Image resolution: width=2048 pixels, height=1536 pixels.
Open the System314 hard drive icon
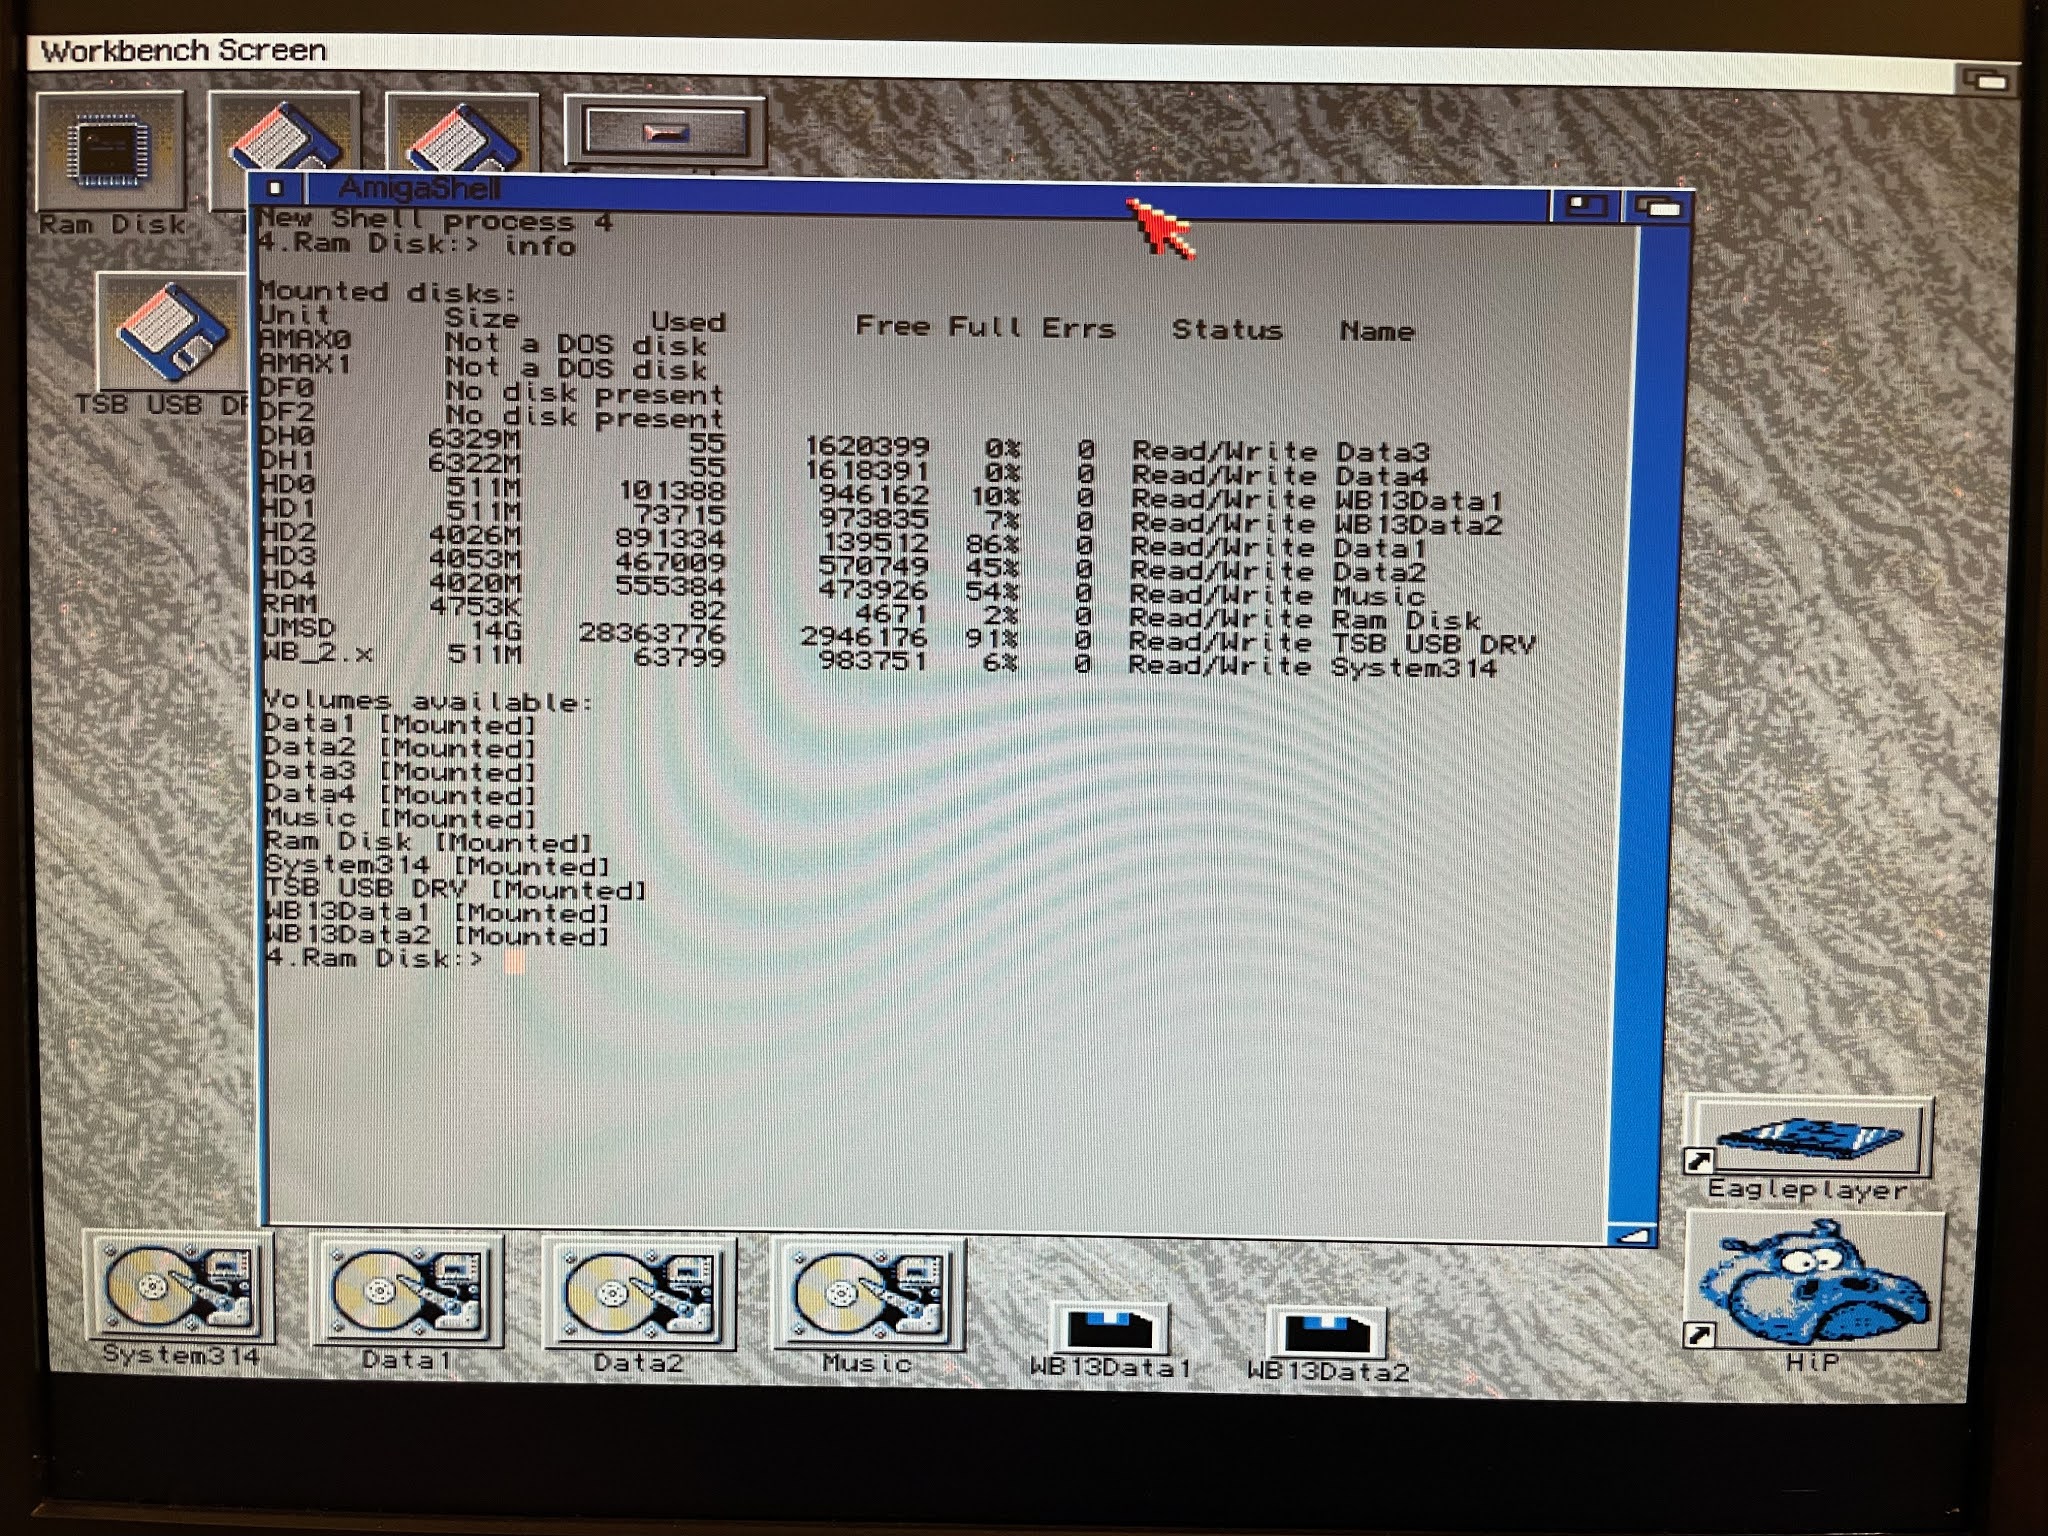click(x=178, y=1288)
